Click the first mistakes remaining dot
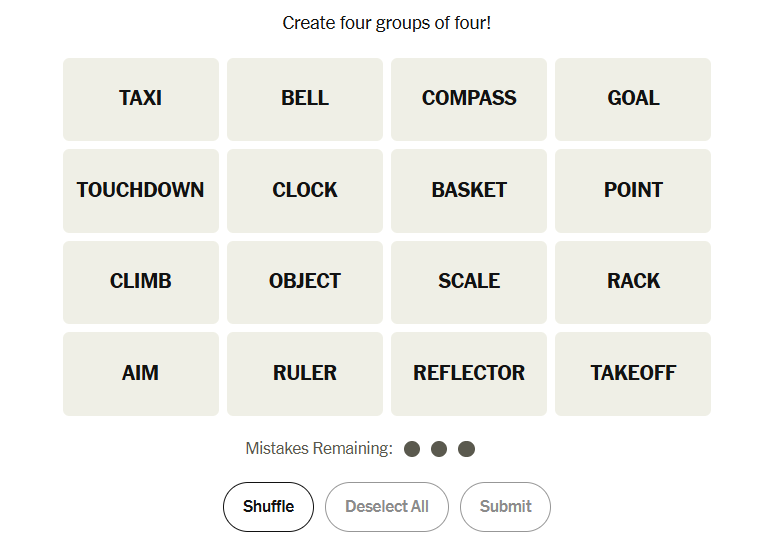The image size is (778, 548). (x=412, y=449)
